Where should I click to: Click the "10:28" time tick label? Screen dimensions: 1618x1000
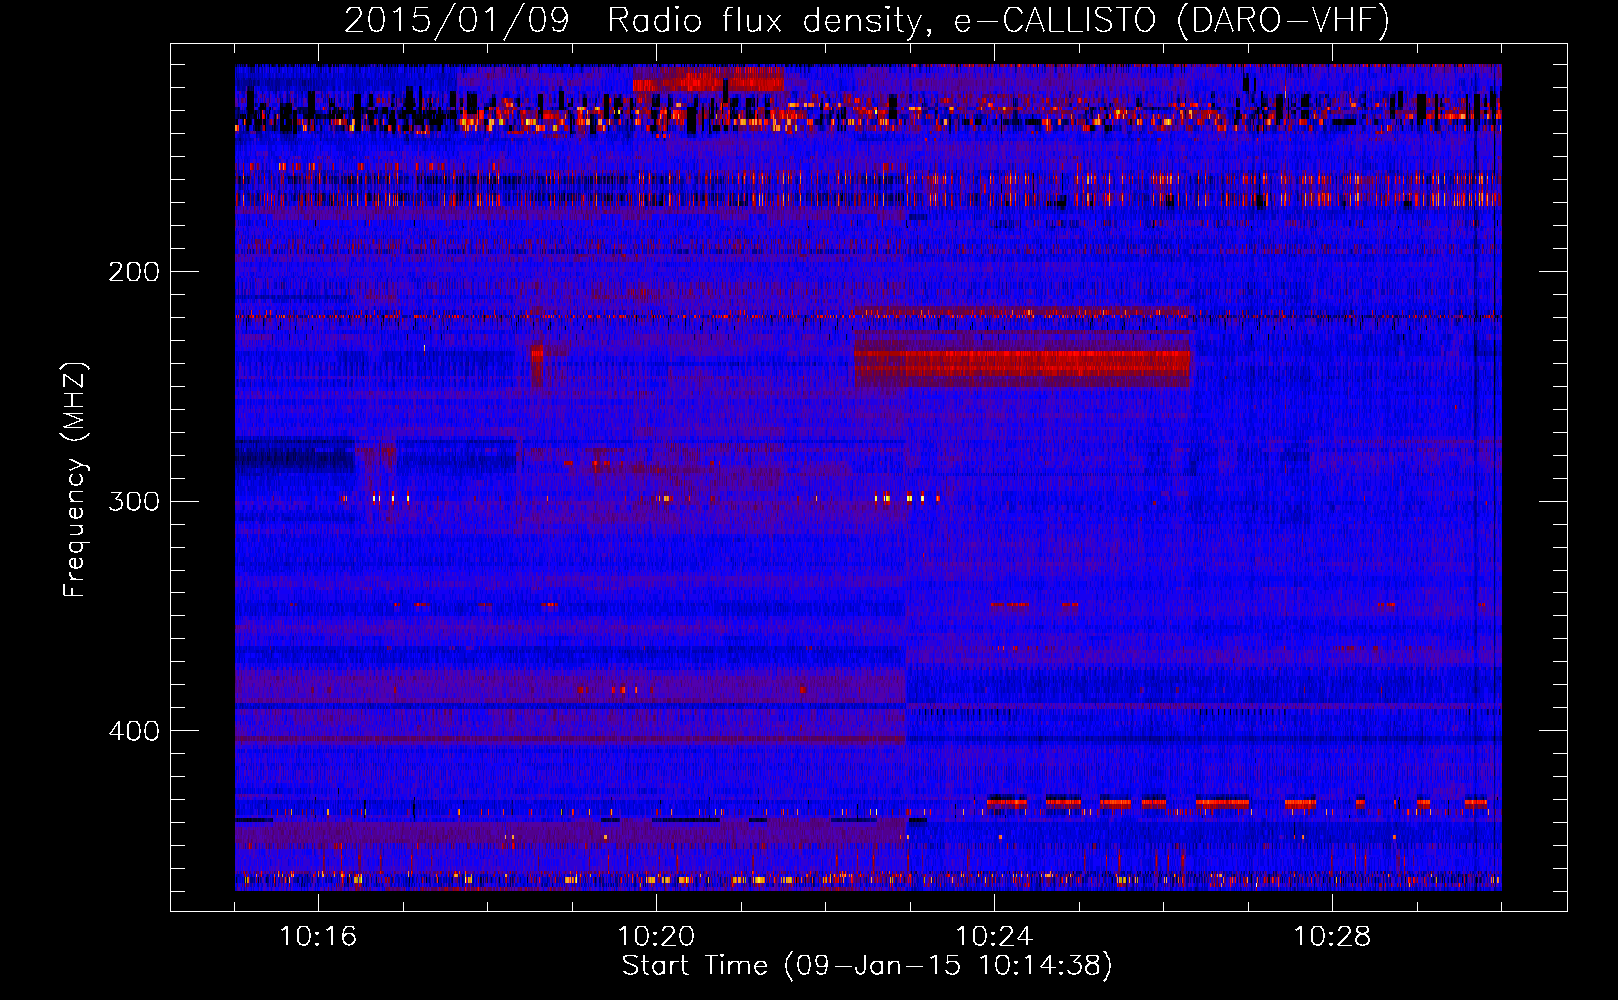coord(1332,937)
